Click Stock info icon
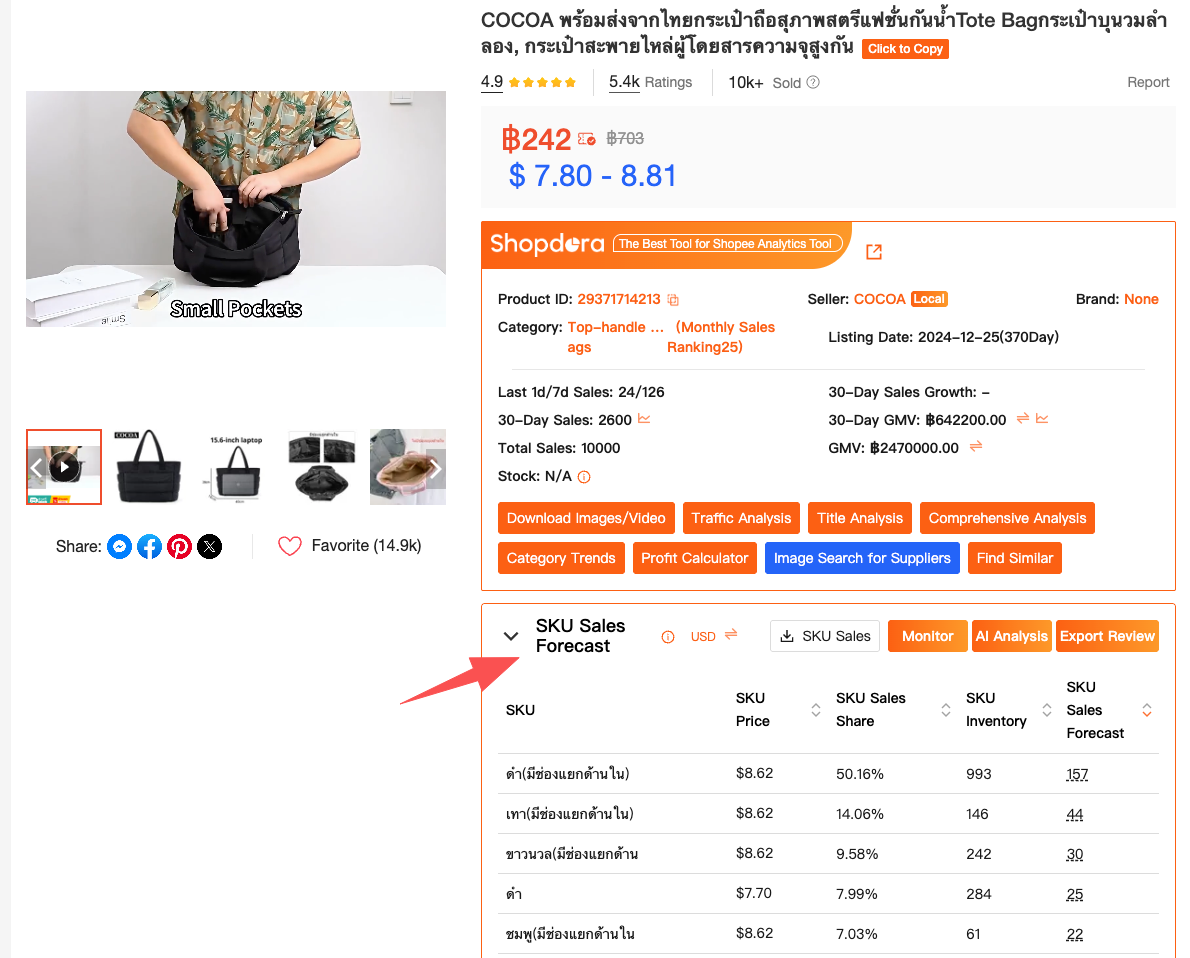Screen dimensions: 1190x958 pyautogui.click(x=584, y=477)
